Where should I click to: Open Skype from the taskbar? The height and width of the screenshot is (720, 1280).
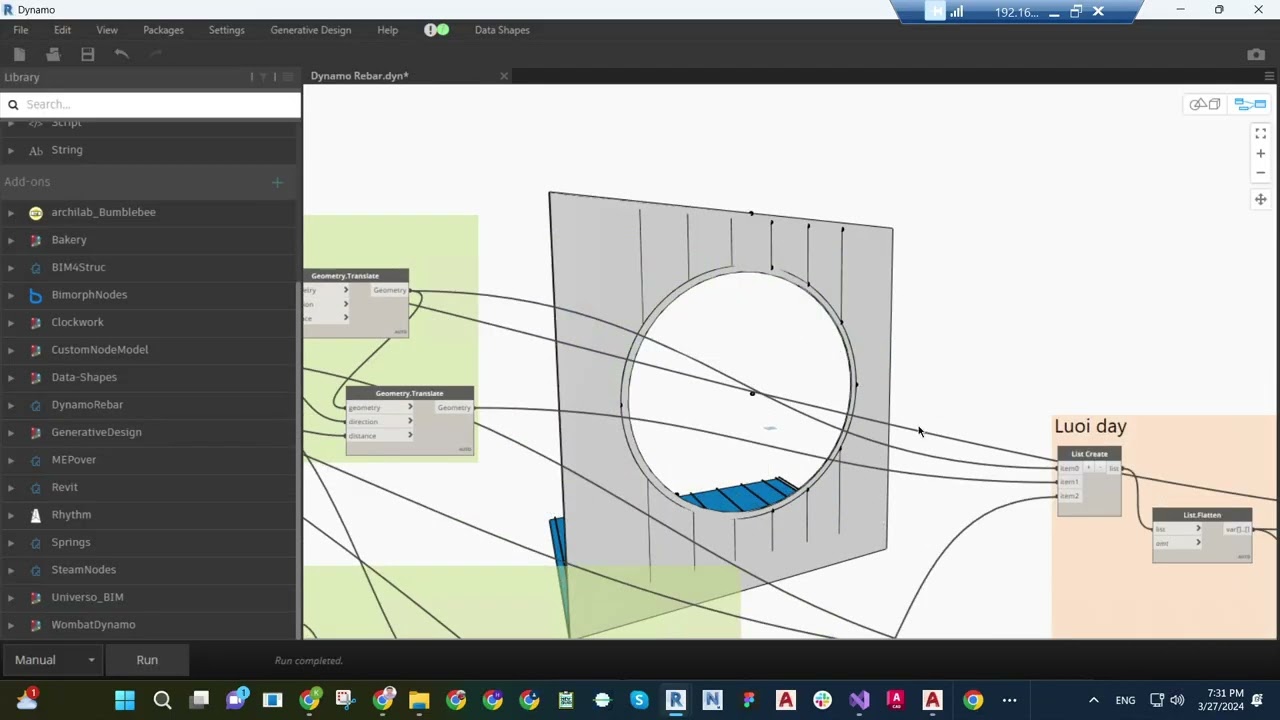639,700
